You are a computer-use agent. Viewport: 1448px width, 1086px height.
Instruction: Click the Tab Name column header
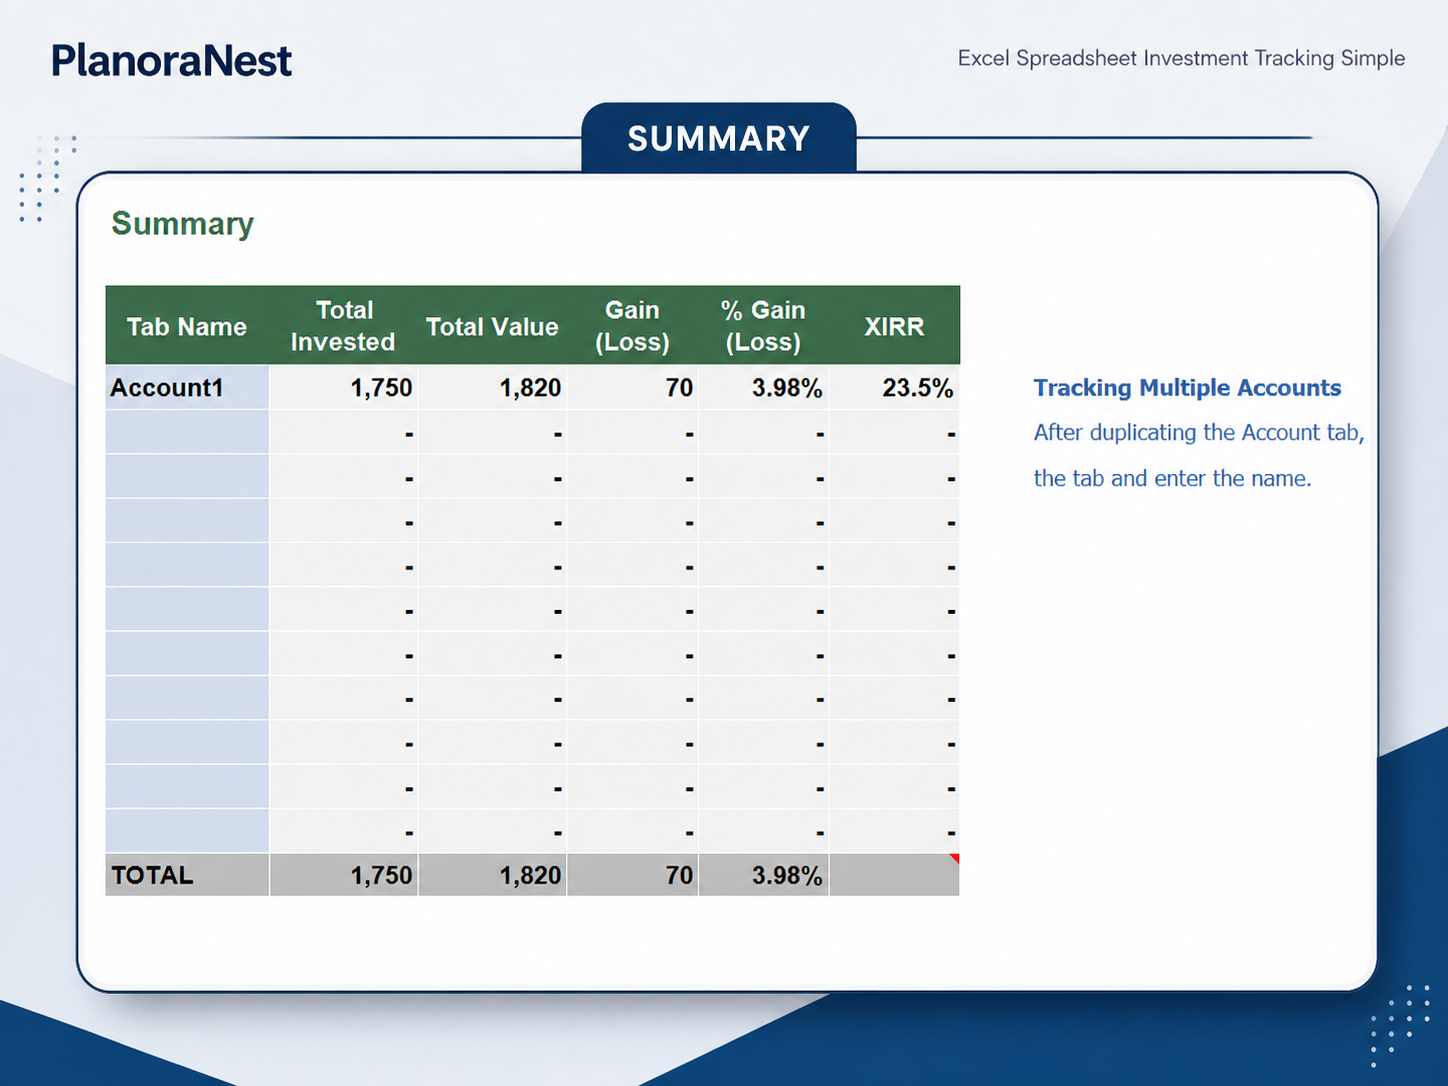point(187,326)
